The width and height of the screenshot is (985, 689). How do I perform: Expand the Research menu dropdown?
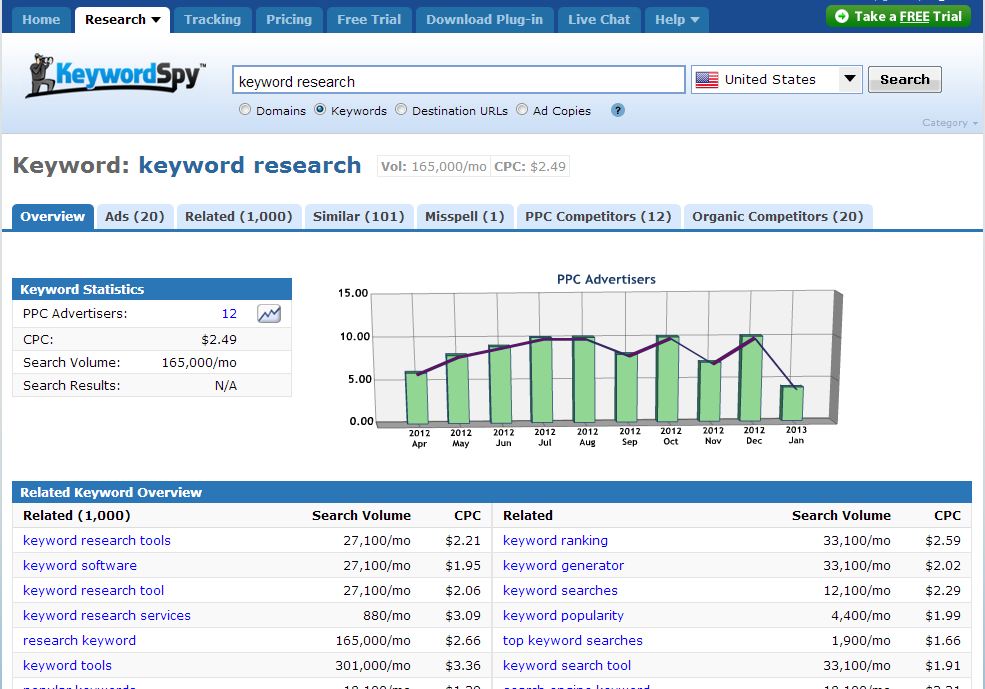click(x=155, y=20)
